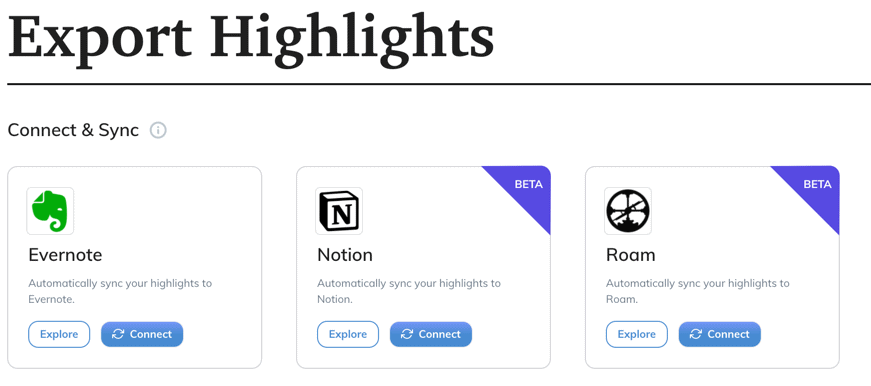Click the sync arrows icon in Evernote's Connect button
The width and height of the screenshot is (871, 386).
pyautogui.click(x=118, y=334)
